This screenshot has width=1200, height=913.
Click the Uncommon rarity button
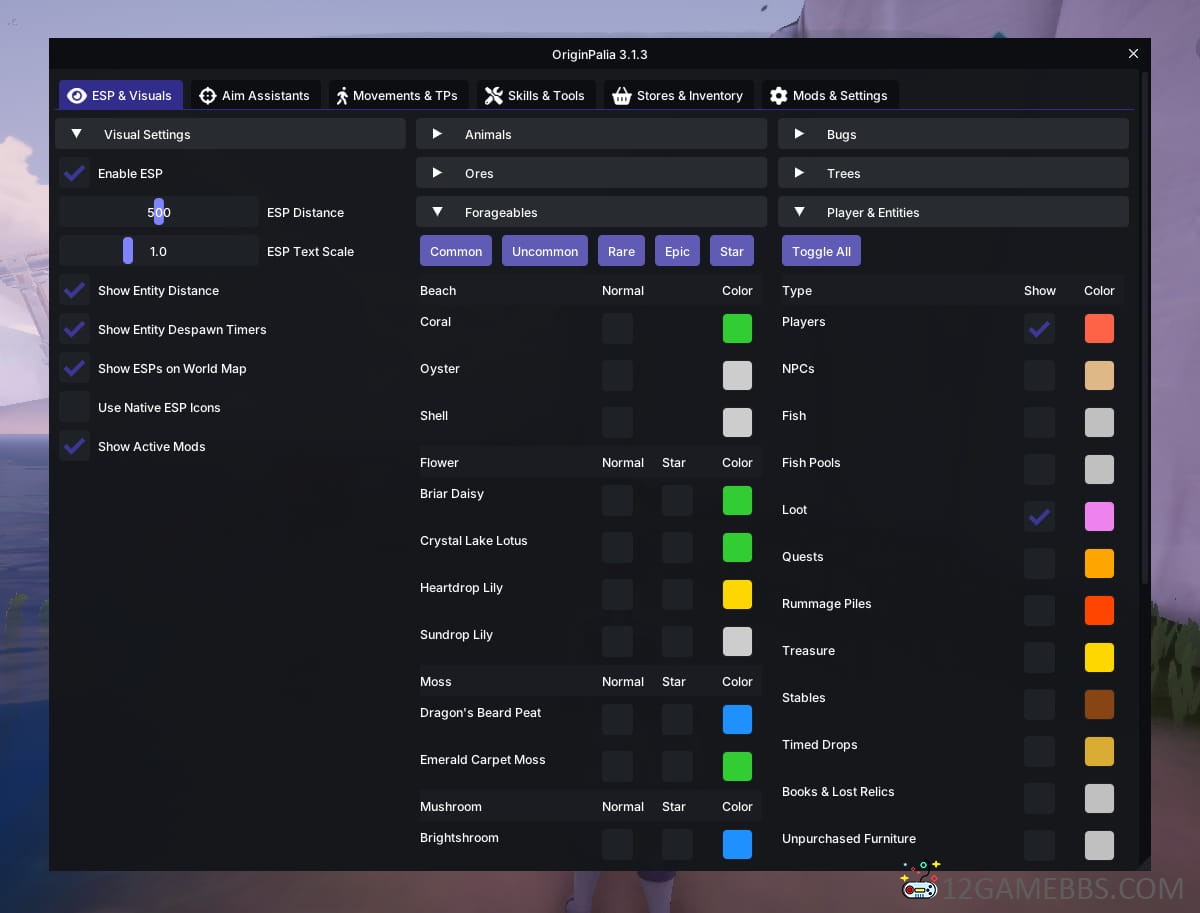coord(545,251)
